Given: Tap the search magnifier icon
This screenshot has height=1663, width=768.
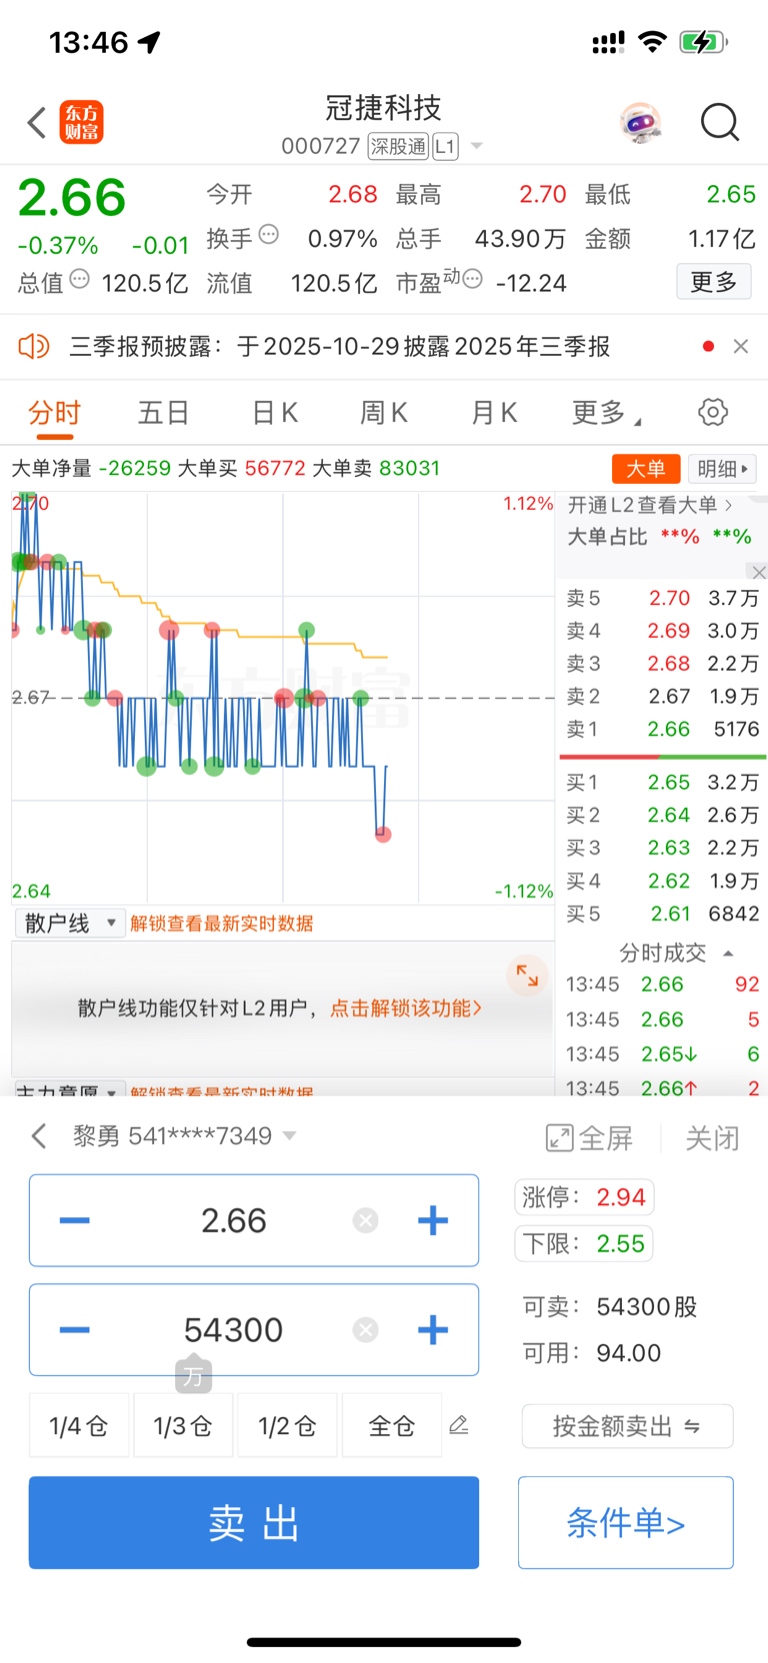Looking at the screenshot, I should pyautogui.click(x=719, y=123).
